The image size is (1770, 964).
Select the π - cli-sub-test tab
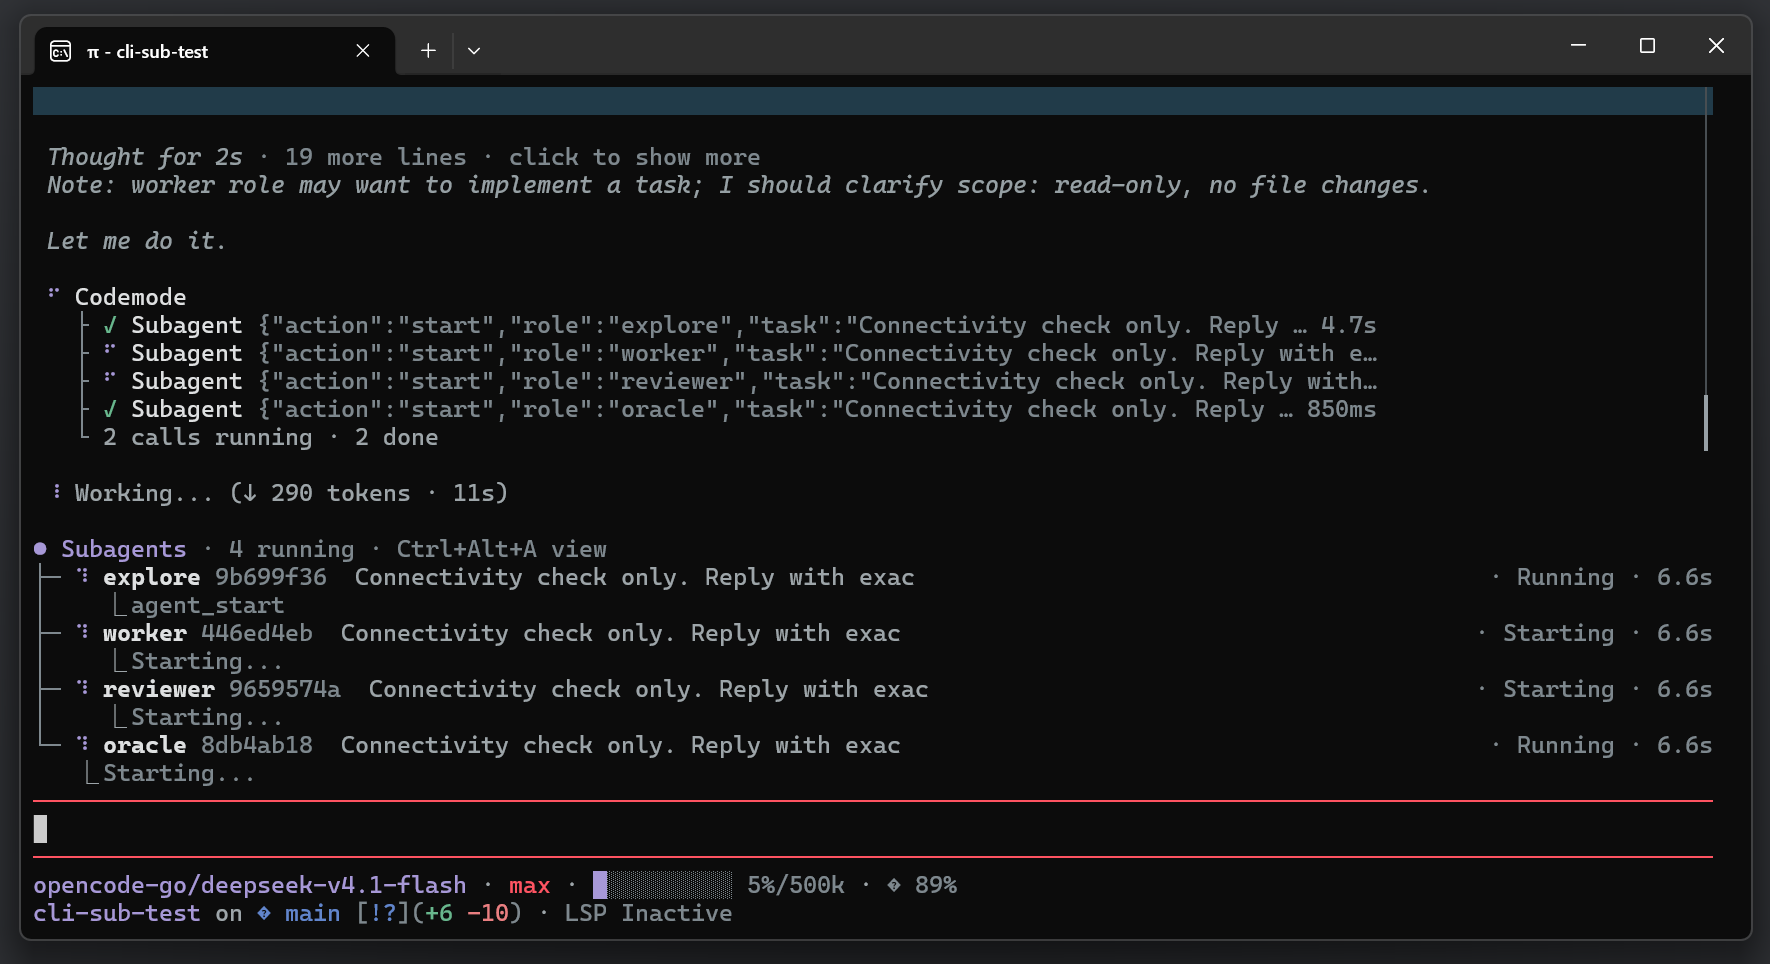[x=215, y=51]
